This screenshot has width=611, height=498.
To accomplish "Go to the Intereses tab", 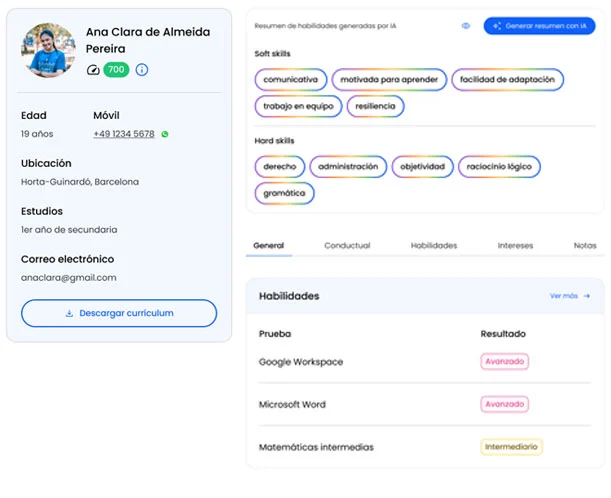I will (x=515, y=245).
